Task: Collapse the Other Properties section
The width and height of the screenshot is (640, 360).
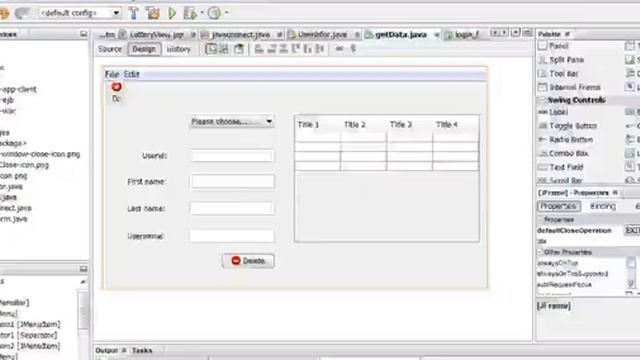Action: 540,252
